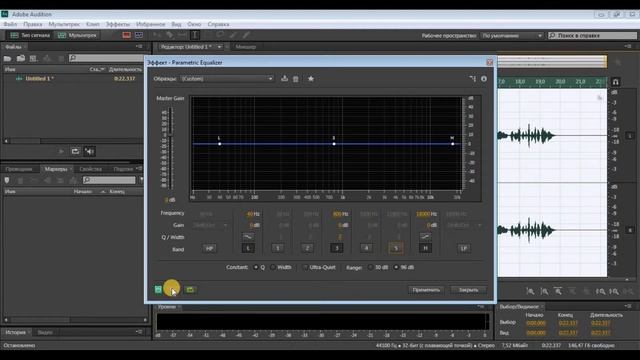Select low shelf slope icon above L band
The image size is (640, 360).
point(248,237)
